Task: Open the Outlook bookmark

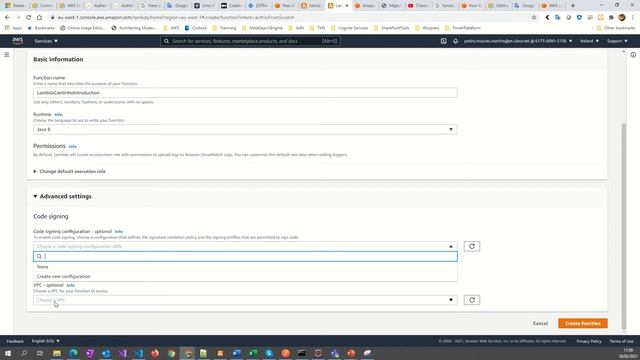Action: (x=196, y=28)
